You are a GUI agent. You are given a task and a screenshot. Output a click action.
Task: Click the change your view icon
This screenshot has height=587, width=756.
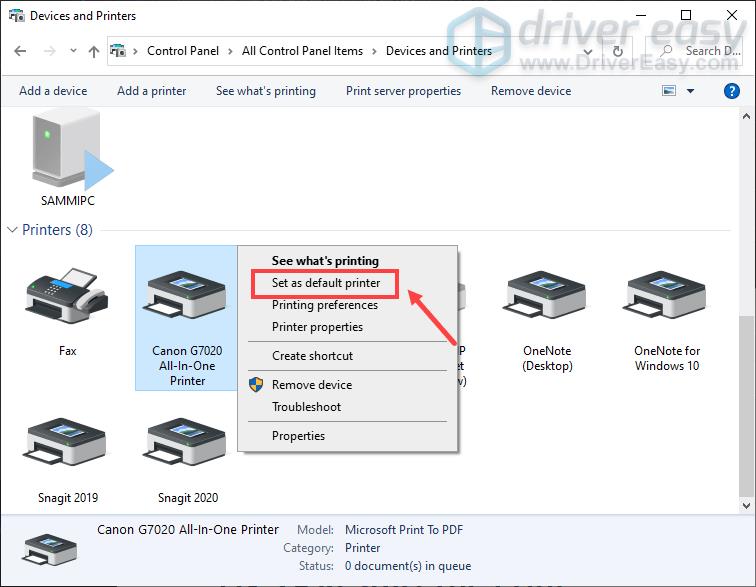(x=669, y=91)
